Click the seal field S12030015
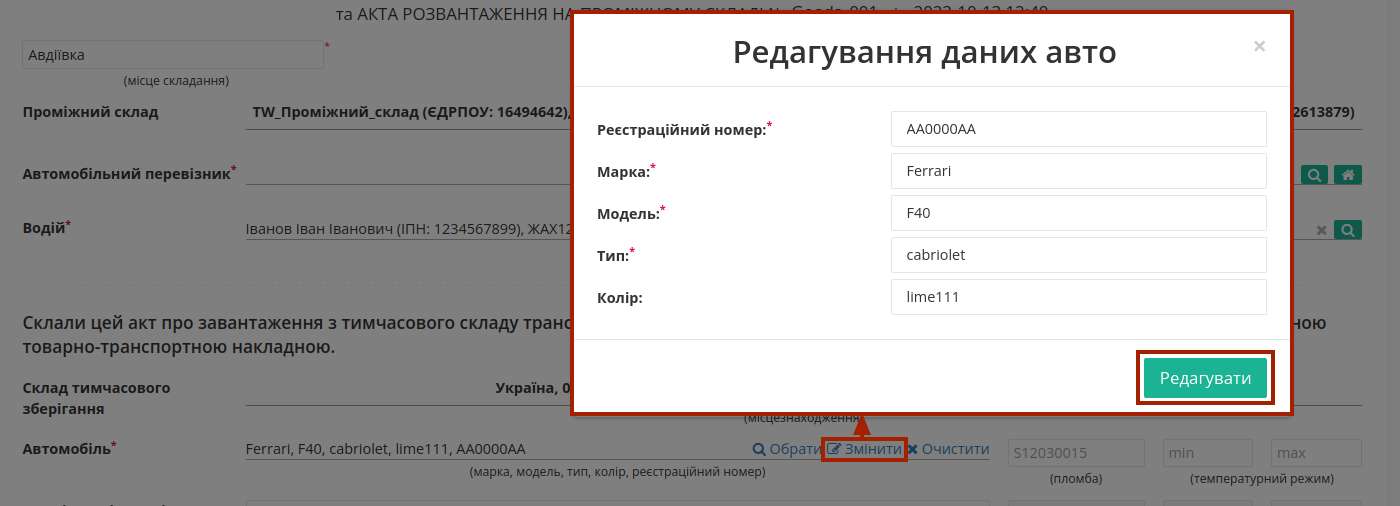 click(x=1076, y=453)
